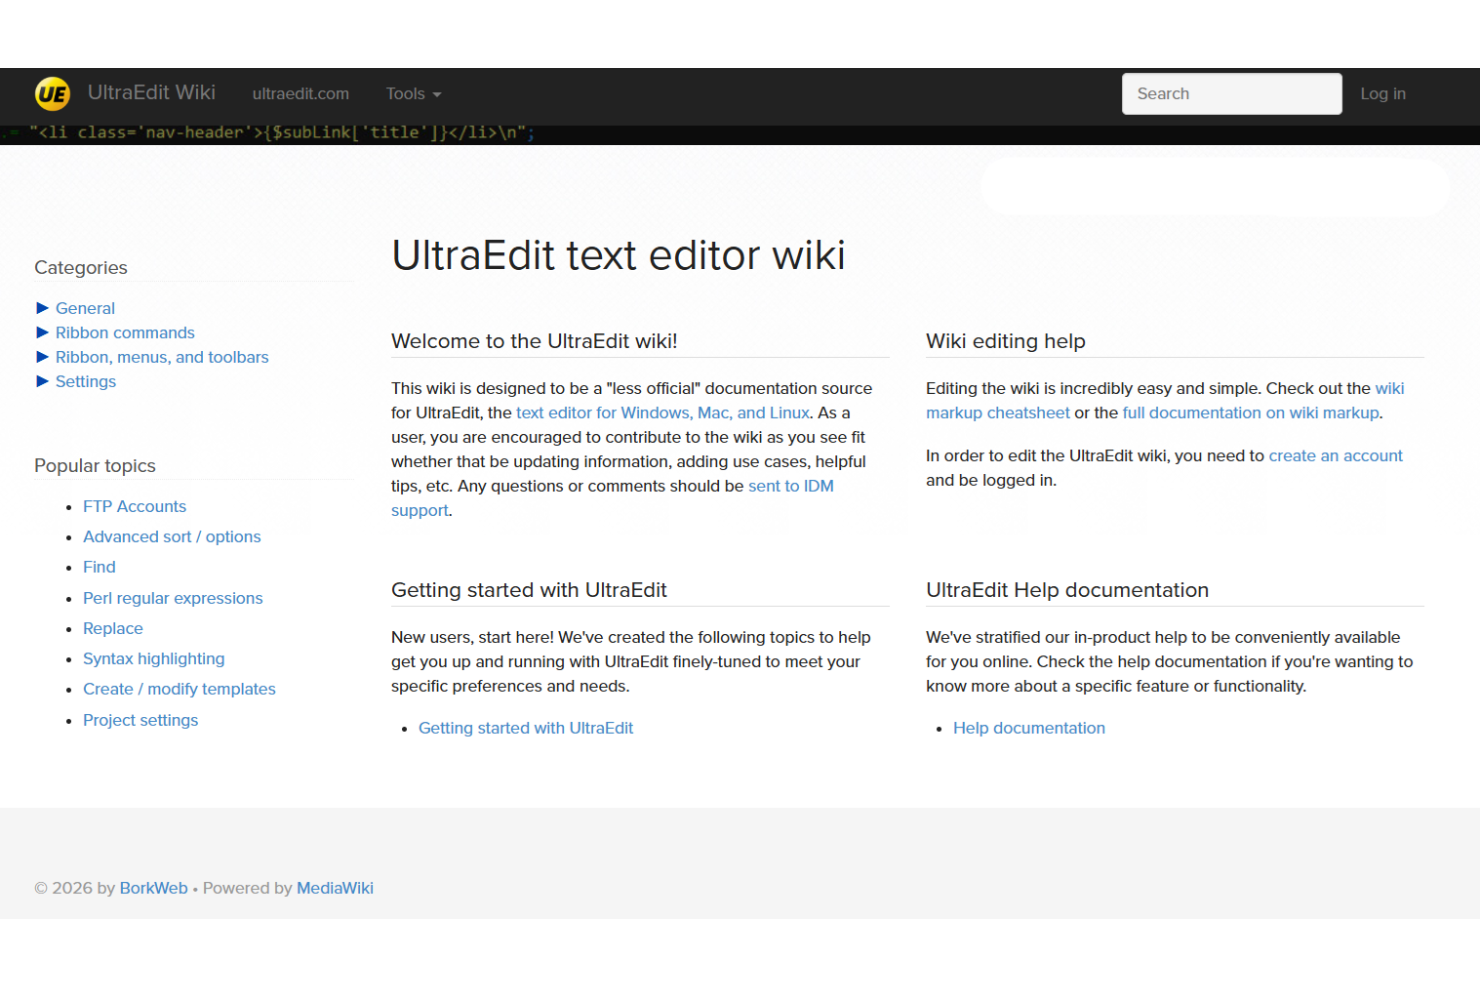Open the Tools dropdown menu
The image size is (1480, 987).
413,94
